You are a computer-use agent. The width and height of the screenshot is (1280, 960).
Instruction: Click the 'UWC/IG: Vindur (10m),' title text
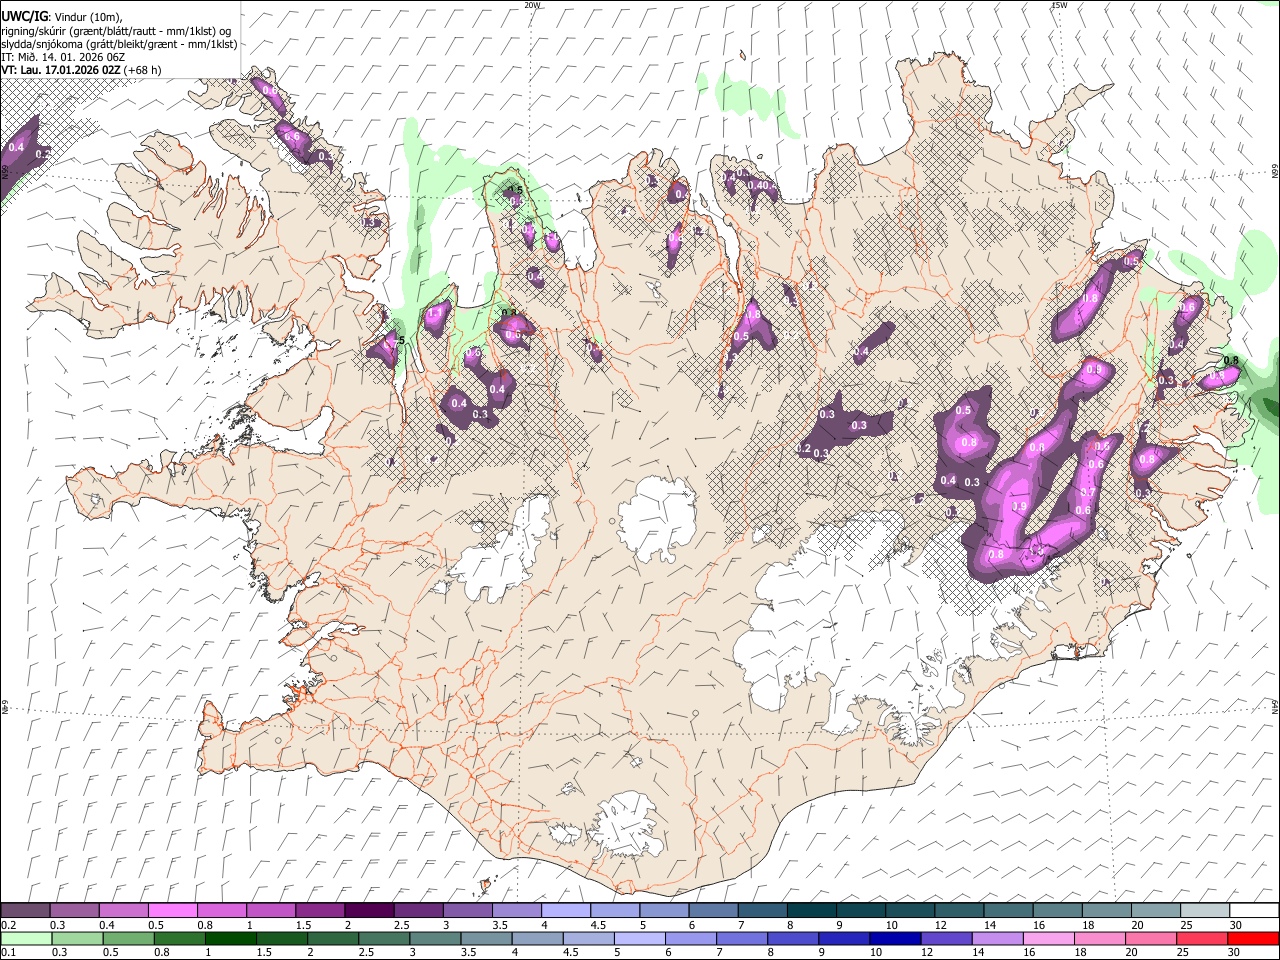60,17
